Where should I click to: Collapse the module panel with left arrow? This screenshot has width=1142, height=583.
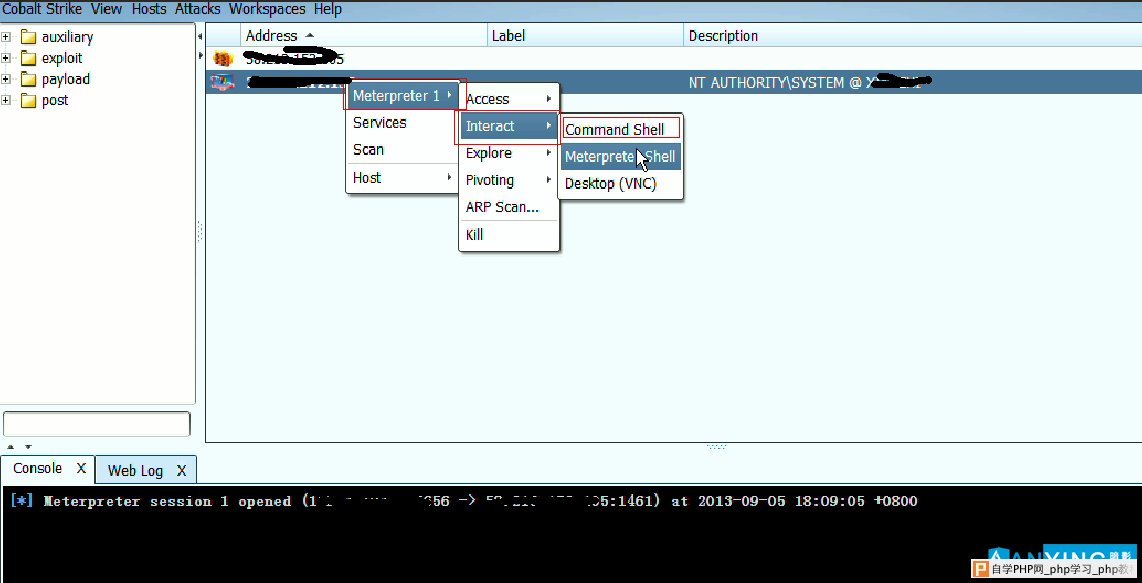pos(200,36)
